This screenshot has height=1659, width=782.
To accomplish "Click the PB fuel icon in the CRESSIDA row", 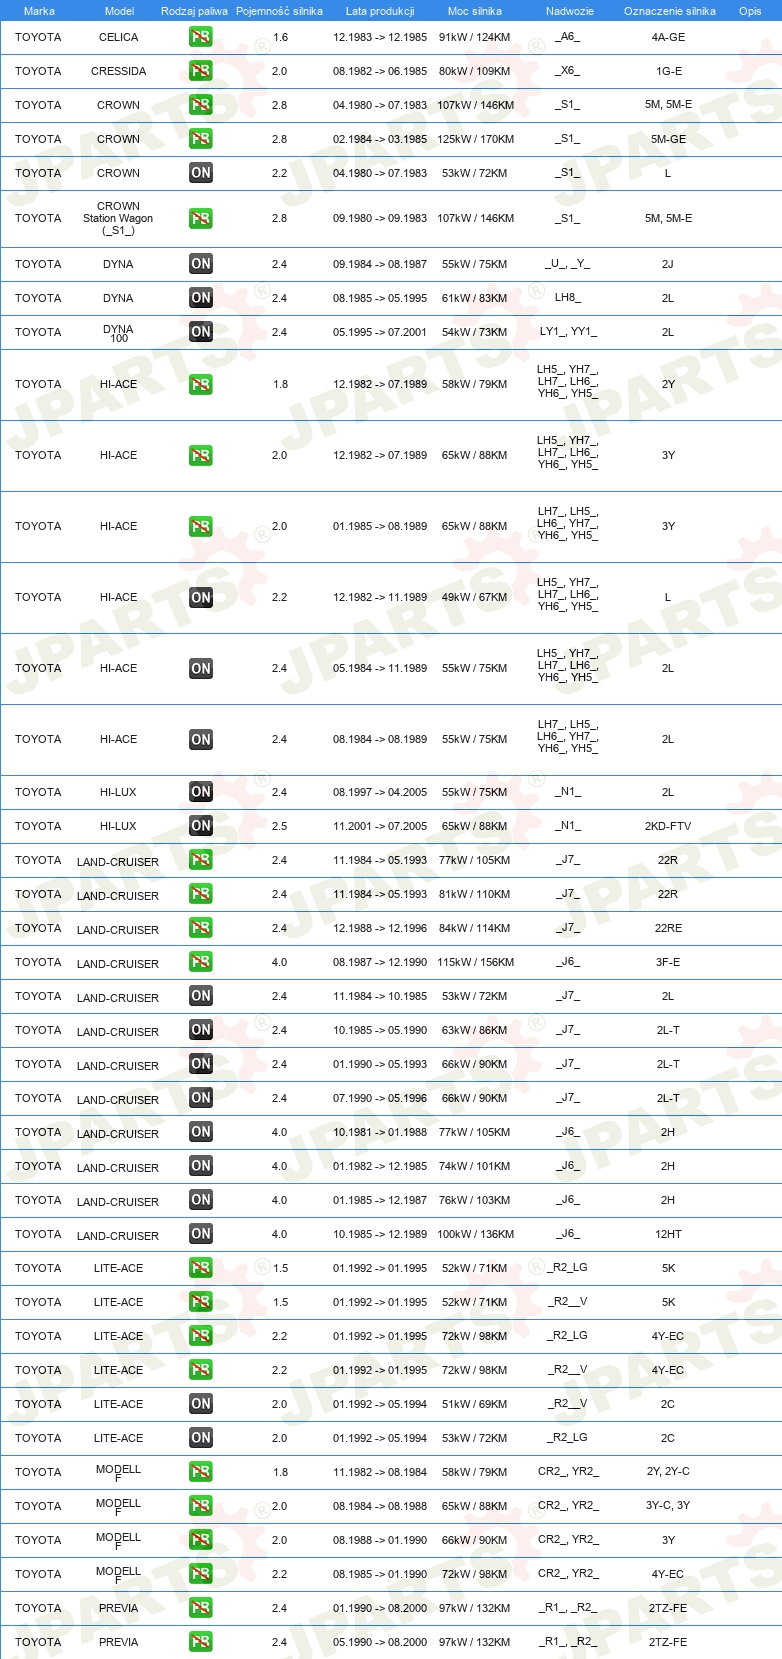I will click(x=201, y=71).
